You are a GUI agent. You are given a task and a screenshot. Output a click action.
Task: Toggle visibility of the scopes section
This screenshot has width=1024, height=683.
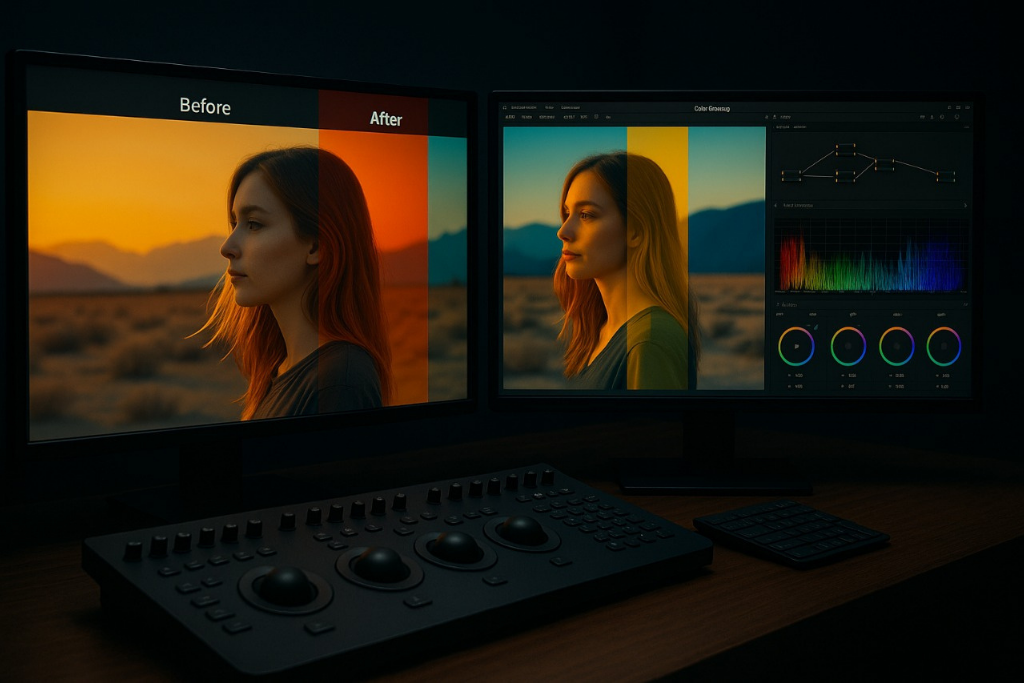(x=775, y=205)
